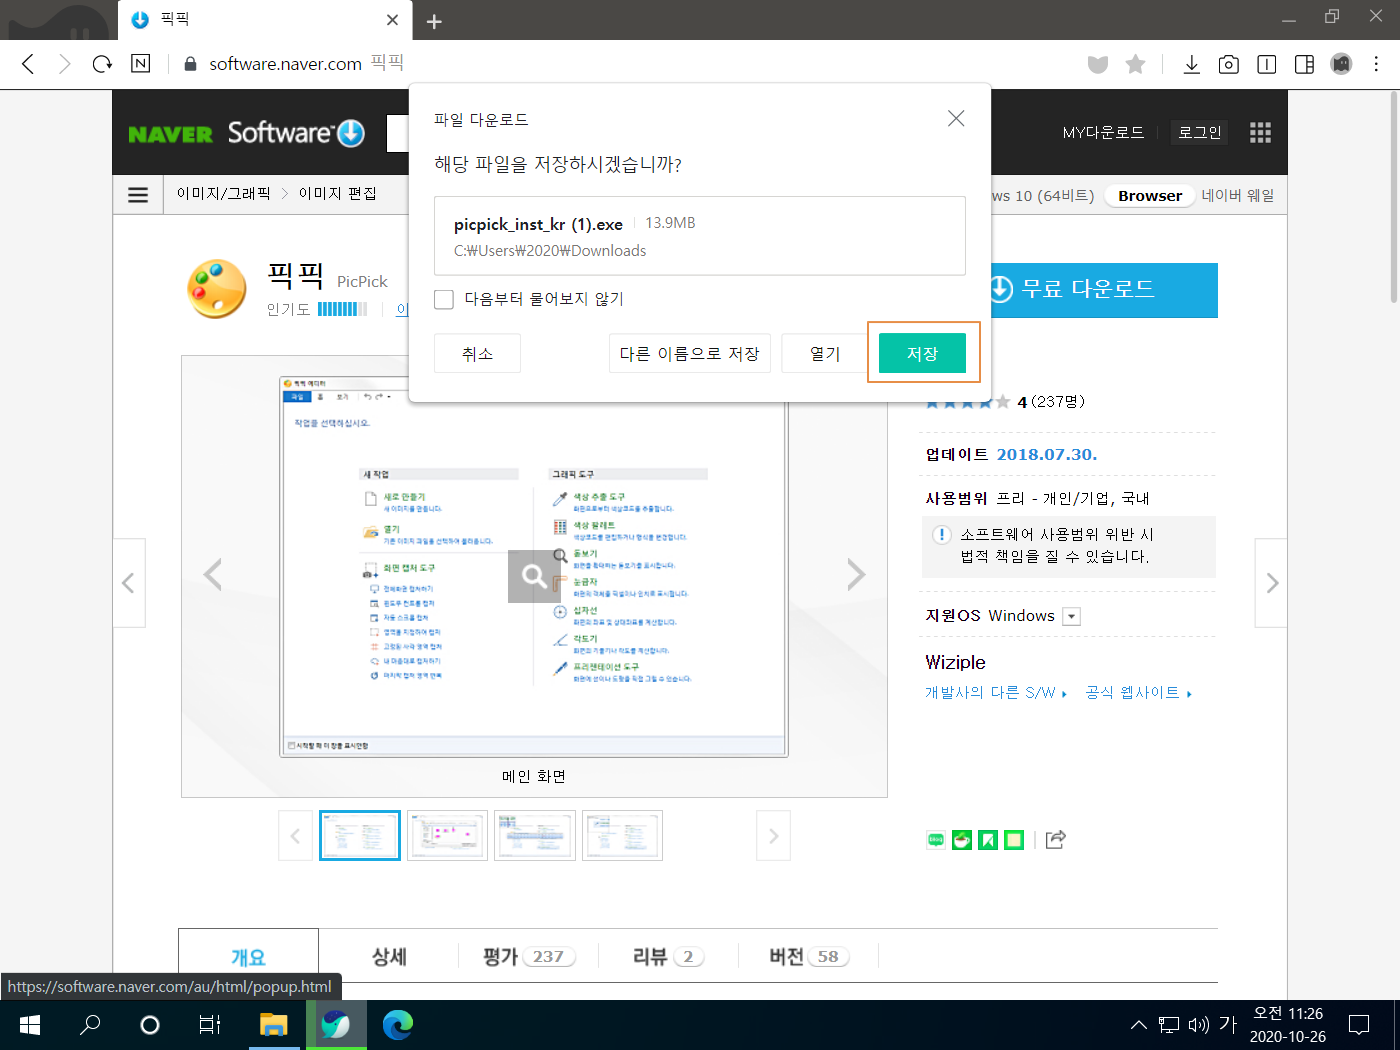Show hidden system tray icons
Image resolution: width=1400 pixels, height=1050 pixels.
1138,1025
